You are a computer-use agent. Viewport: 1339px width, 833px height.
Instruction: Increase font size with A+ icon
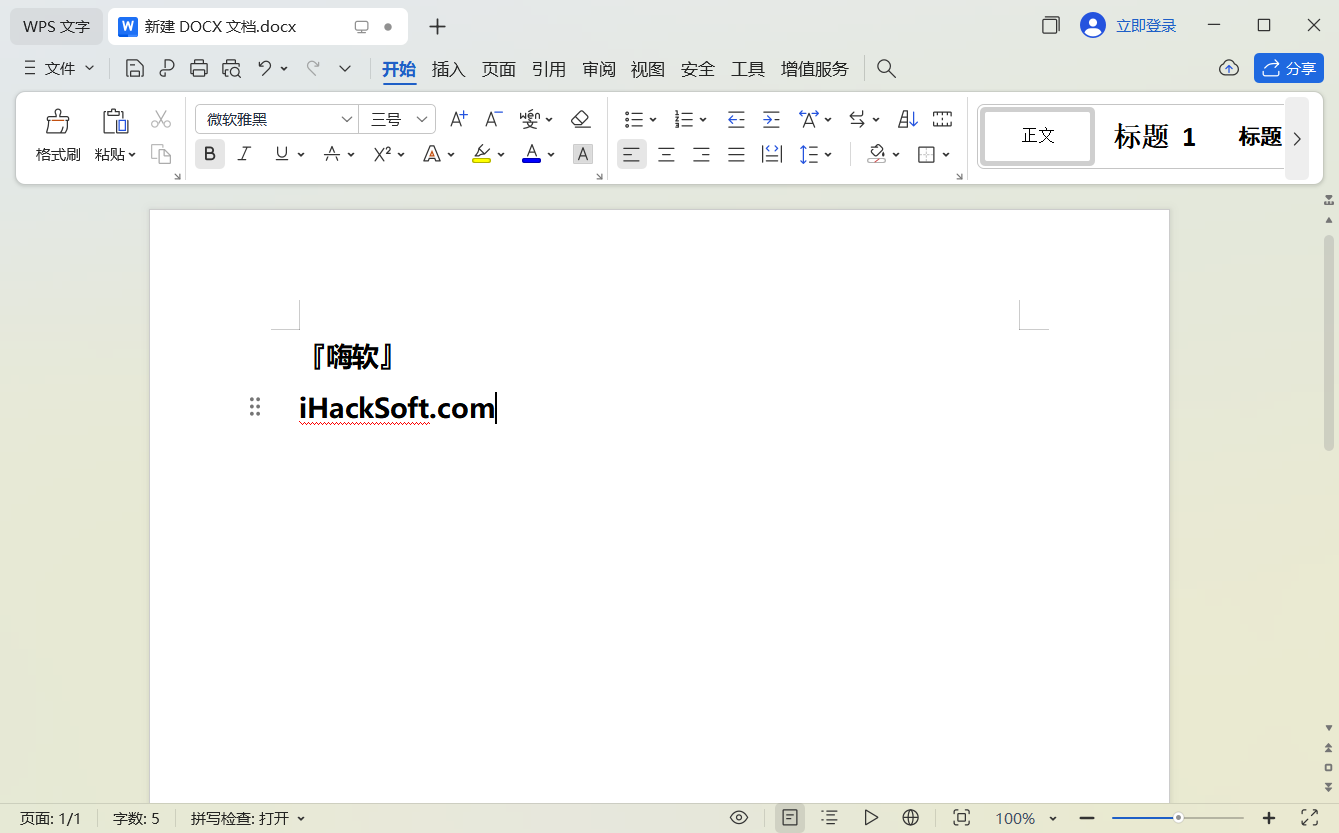click(458, 119)
